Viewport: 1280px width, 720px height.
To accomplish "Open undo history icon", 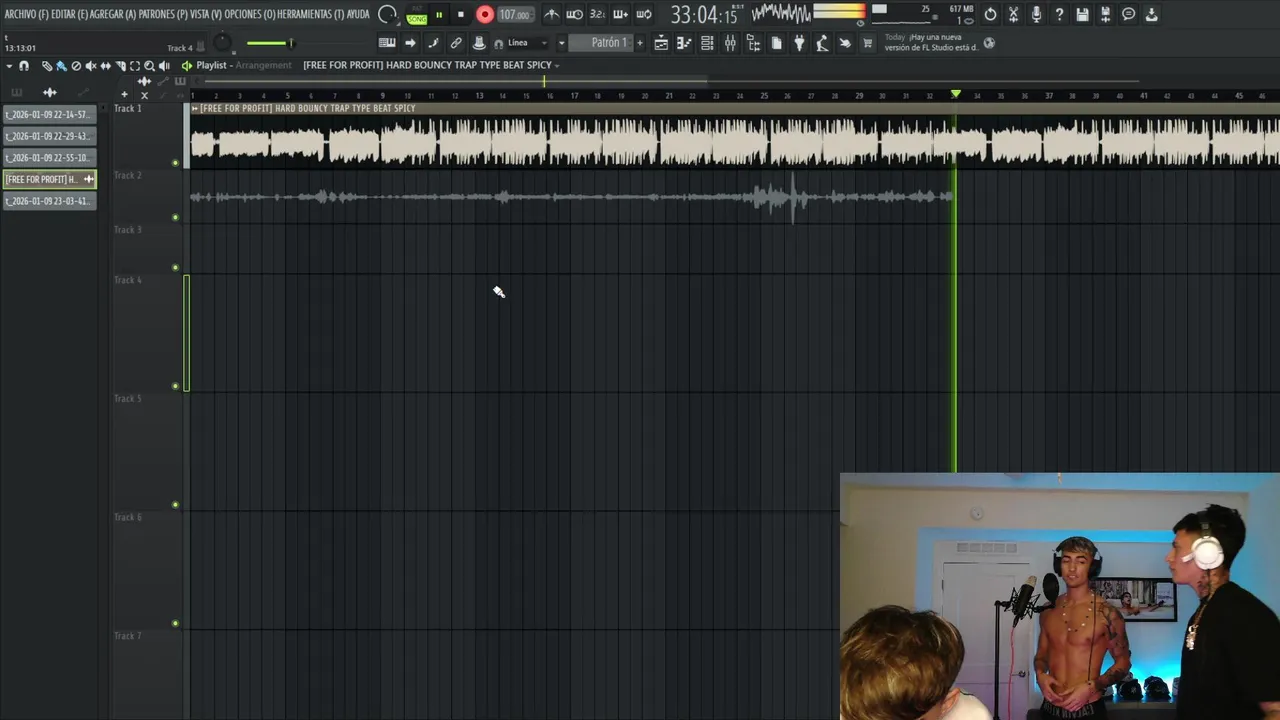I will 990,15.
